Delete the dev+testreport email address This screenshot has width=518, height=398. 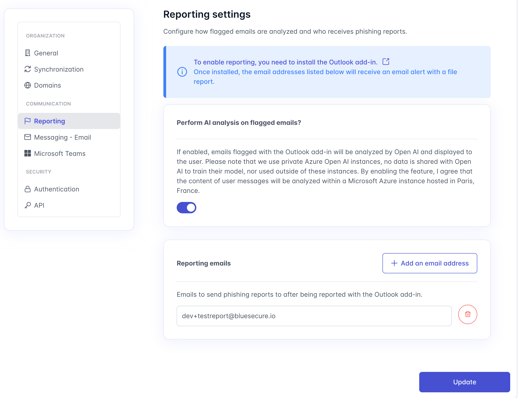click(x=467, y=314)
